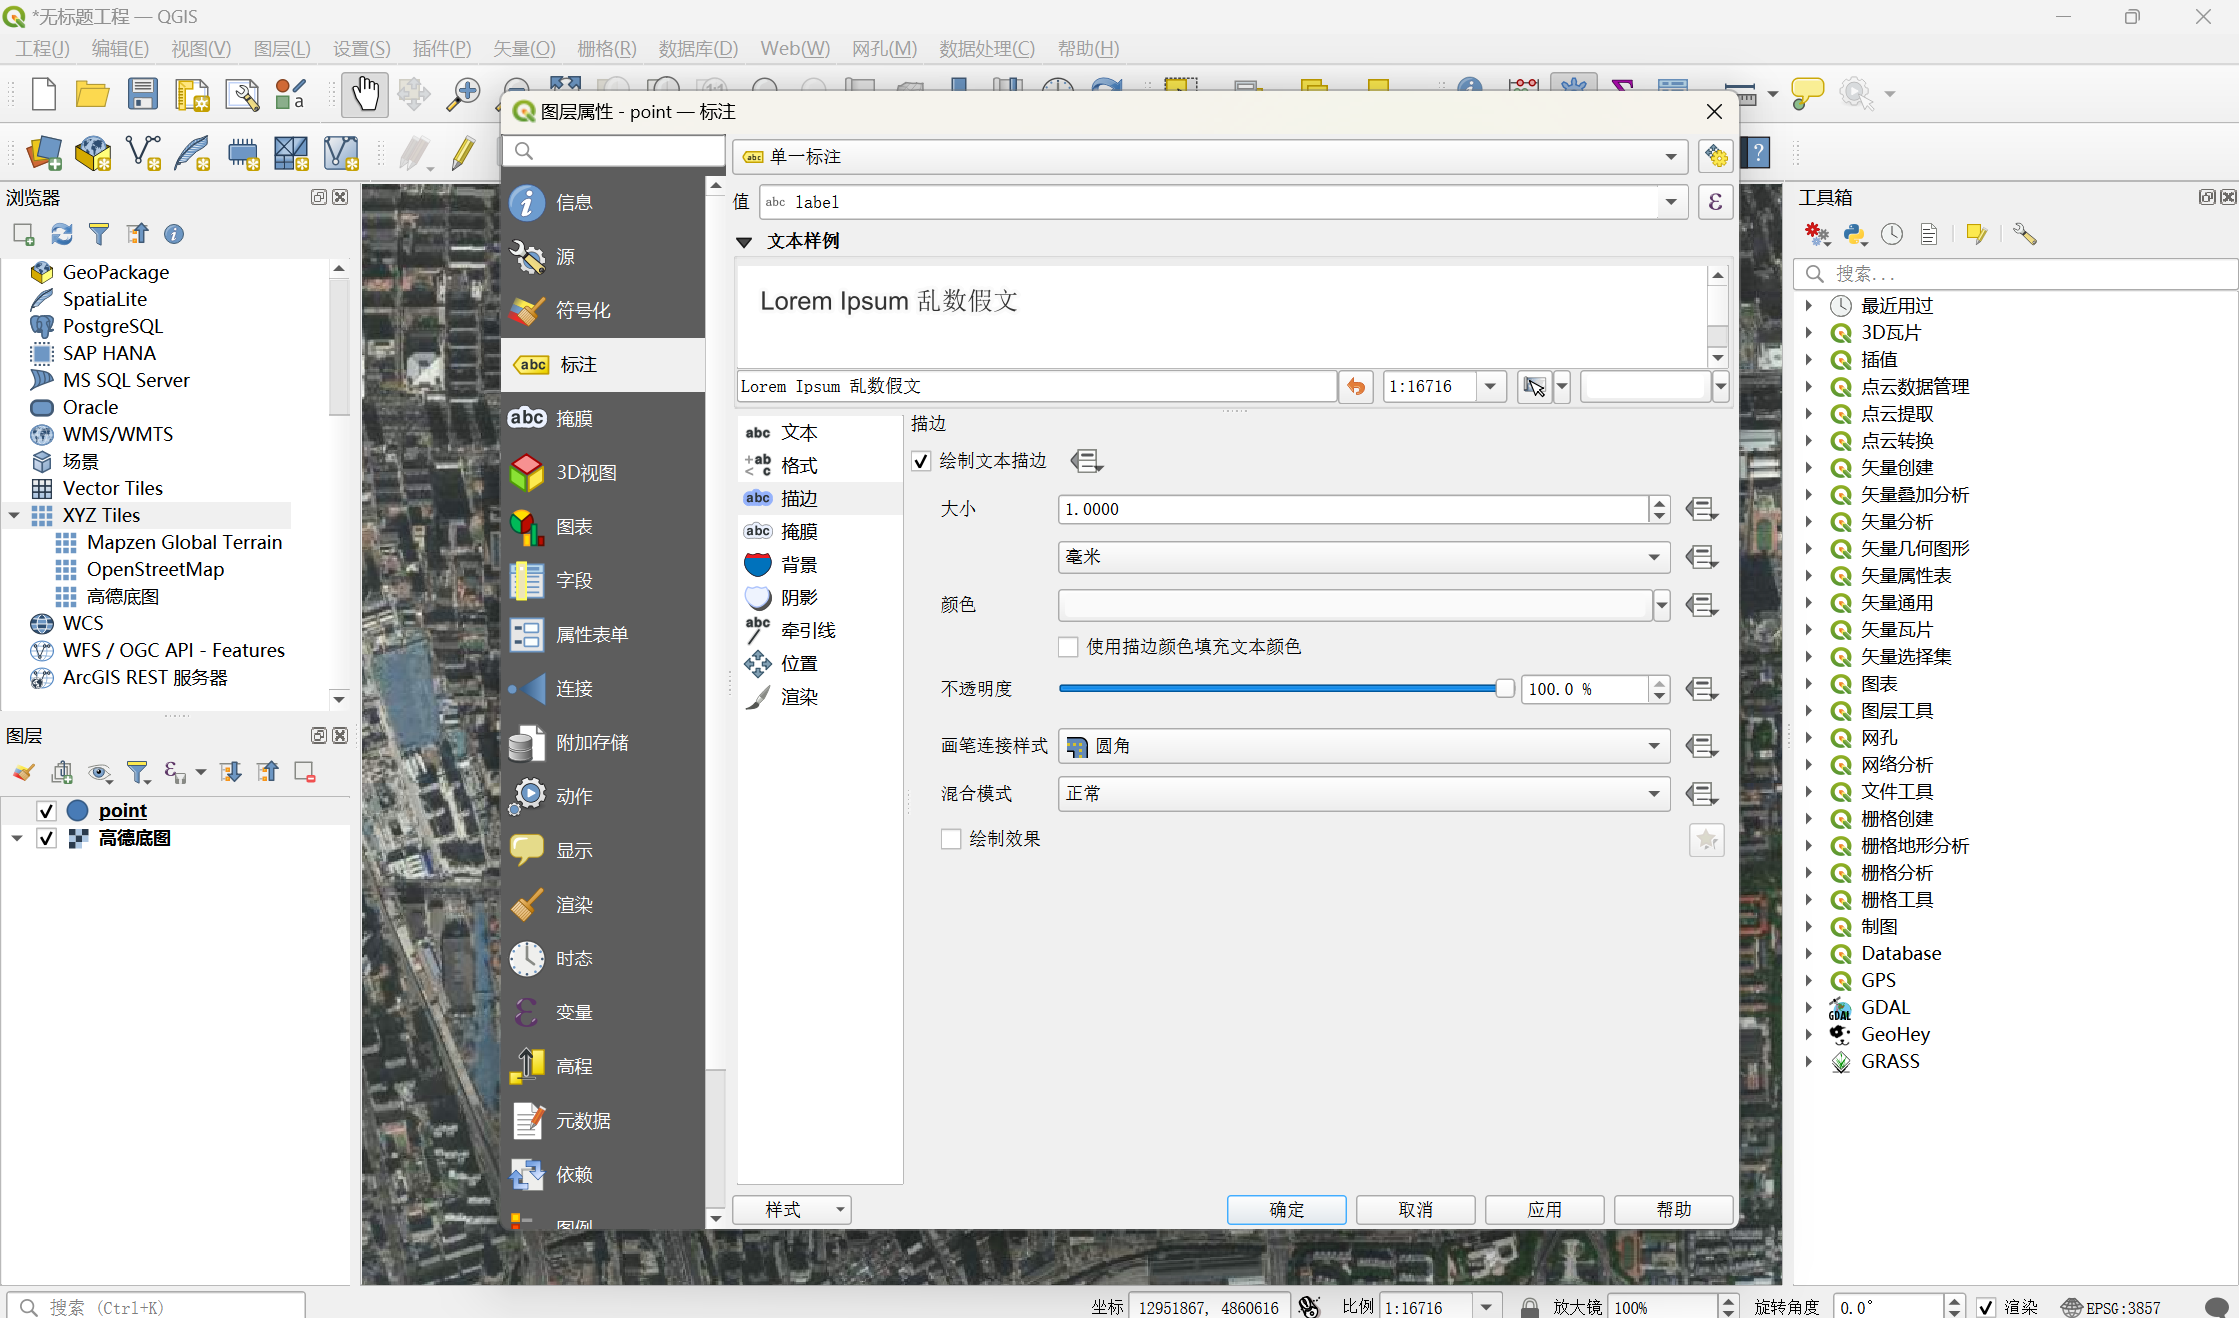Open the 3D View (3D视图) section
Viewport: 2239px width, 1318px height.
click(585, 472)
